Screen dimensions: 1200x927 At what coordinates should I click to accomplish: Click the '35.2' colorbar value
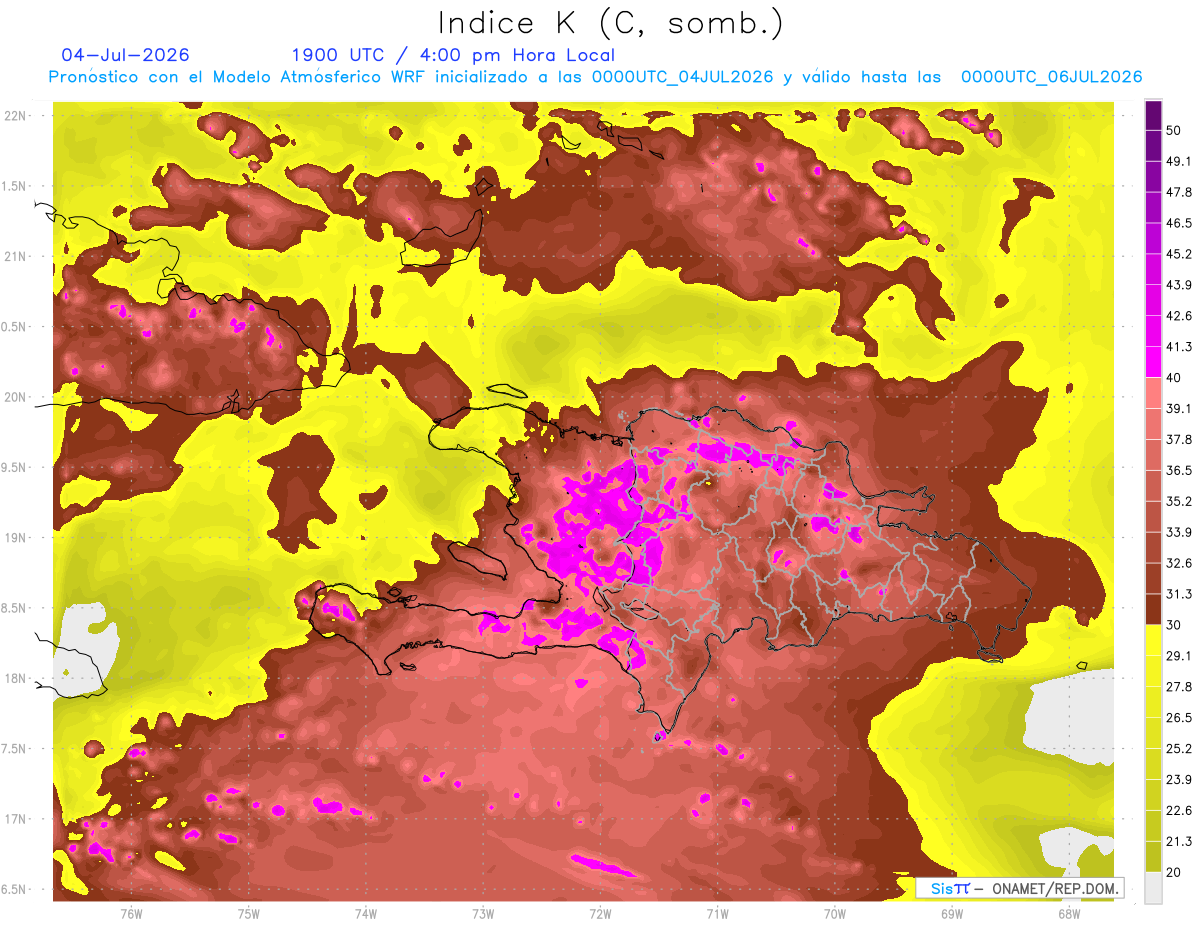[x=1178, y=501]
